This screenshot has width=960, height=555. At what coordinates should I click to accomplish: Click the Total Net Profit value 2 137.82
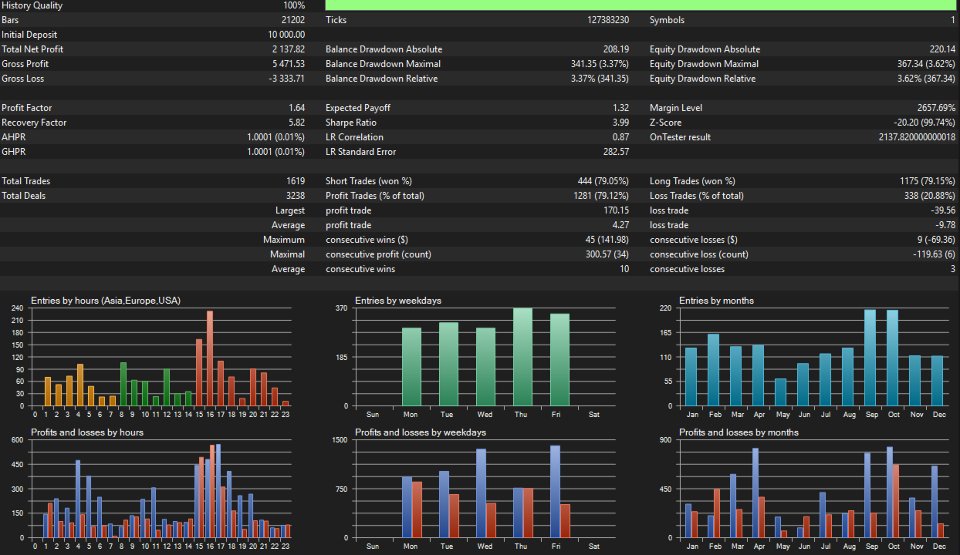pos(288,49)
